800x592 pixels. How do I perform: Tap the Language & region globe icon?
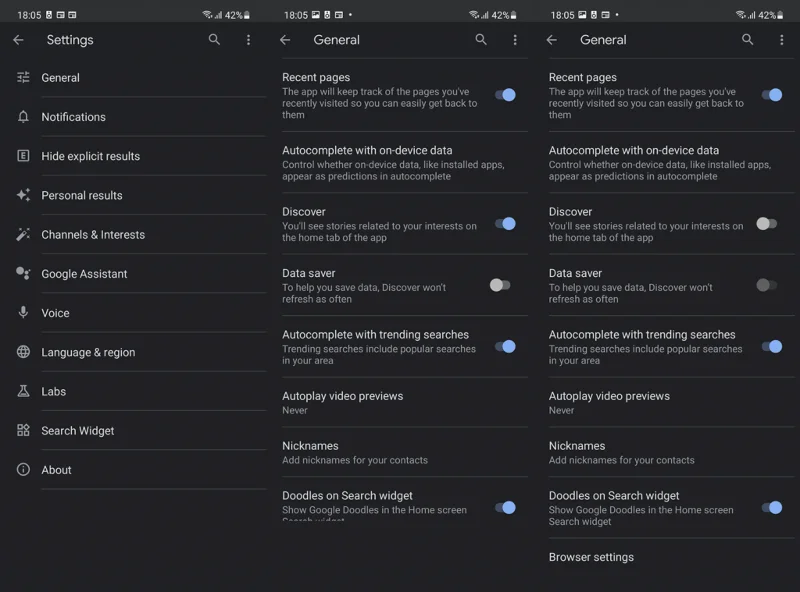coord(23,352)
